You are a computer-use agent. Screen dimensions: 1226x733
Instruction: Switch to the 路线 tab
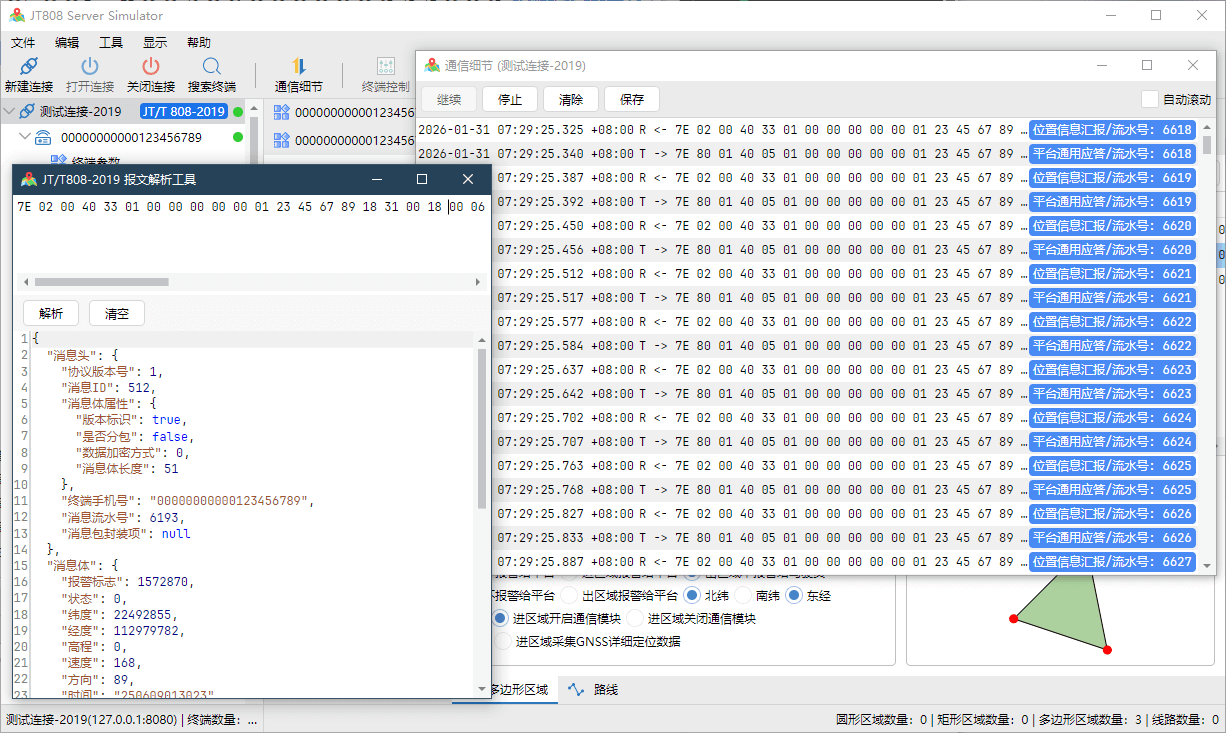[x=595, y=690]
